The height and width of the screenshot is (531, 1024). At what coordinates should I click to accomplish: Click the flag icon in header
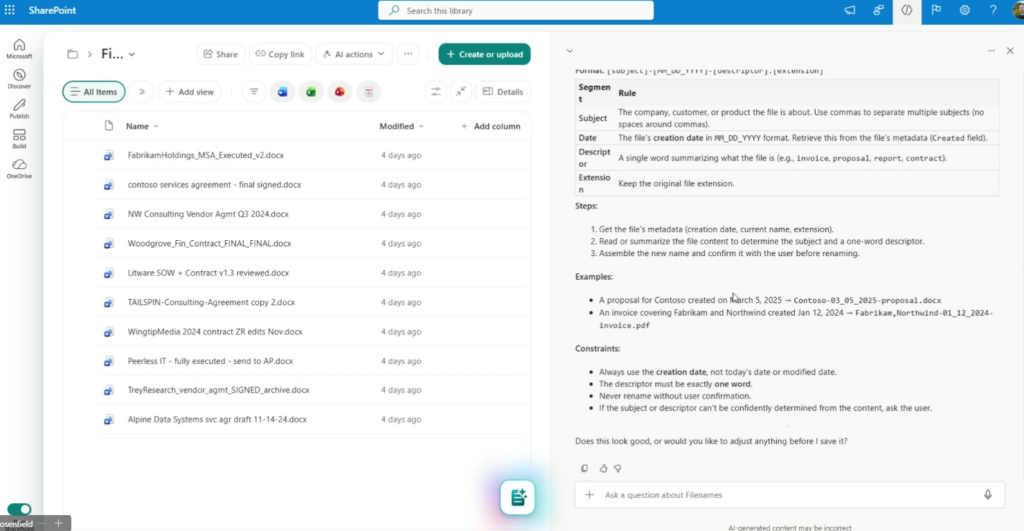(x=936, y=10)
